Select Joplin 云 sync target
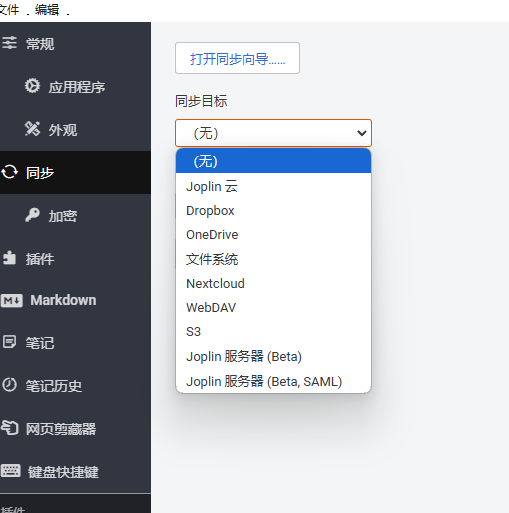Image resolution: width=509 pixels, height=513 pixels. point(273,186)
